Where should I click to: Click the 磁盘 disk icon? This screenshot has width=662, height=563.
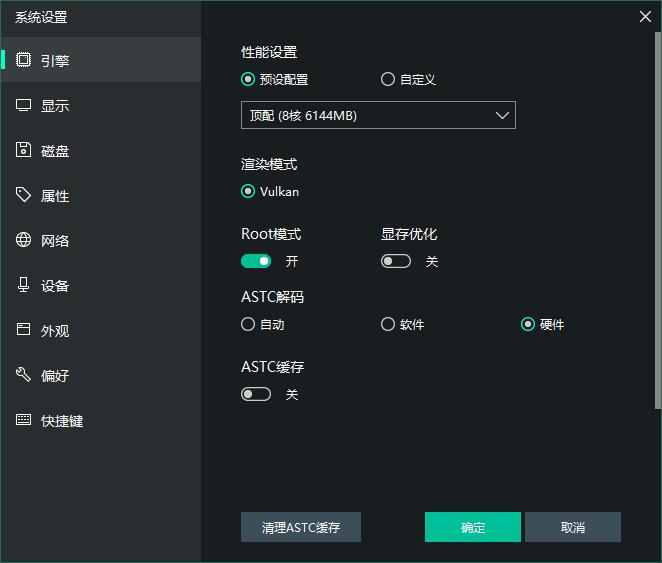click(x=23, y=150)
